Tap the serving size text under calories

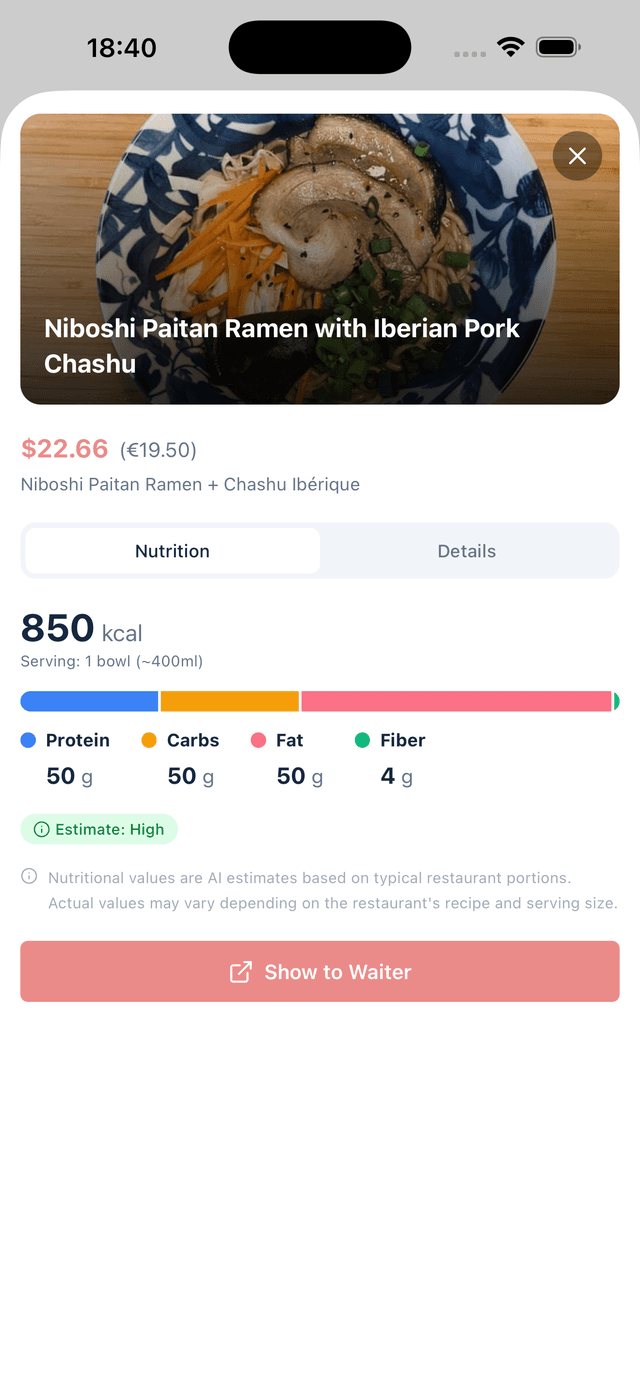(x=112, y=661)
